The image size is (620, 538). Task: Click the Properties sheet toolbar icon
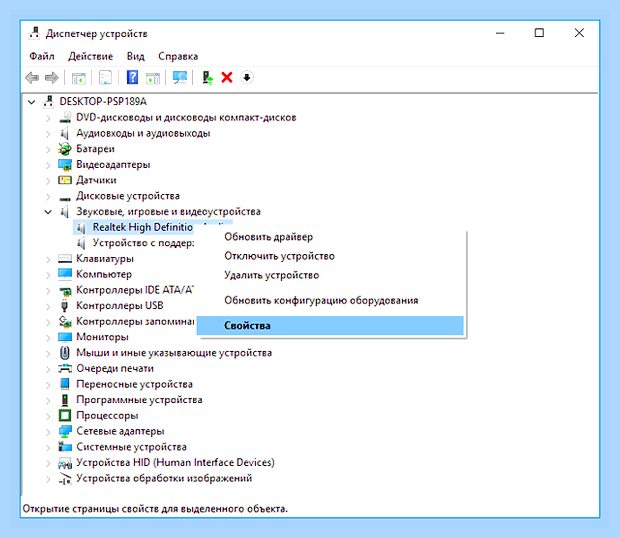point(105,77)
